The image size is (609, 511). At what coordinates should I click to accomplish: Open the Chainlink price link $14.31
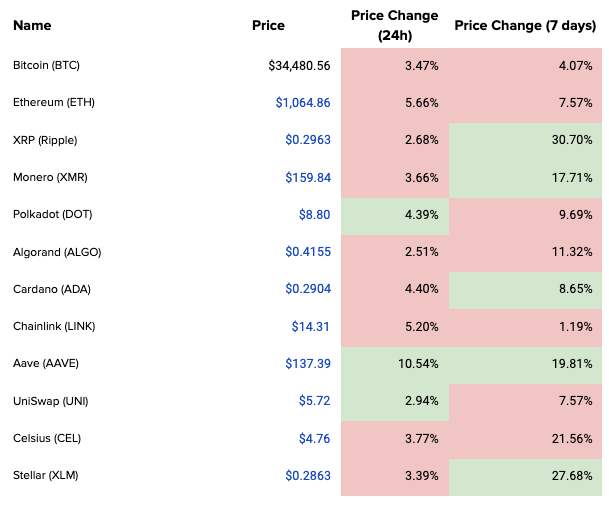(x=311, y=326)
